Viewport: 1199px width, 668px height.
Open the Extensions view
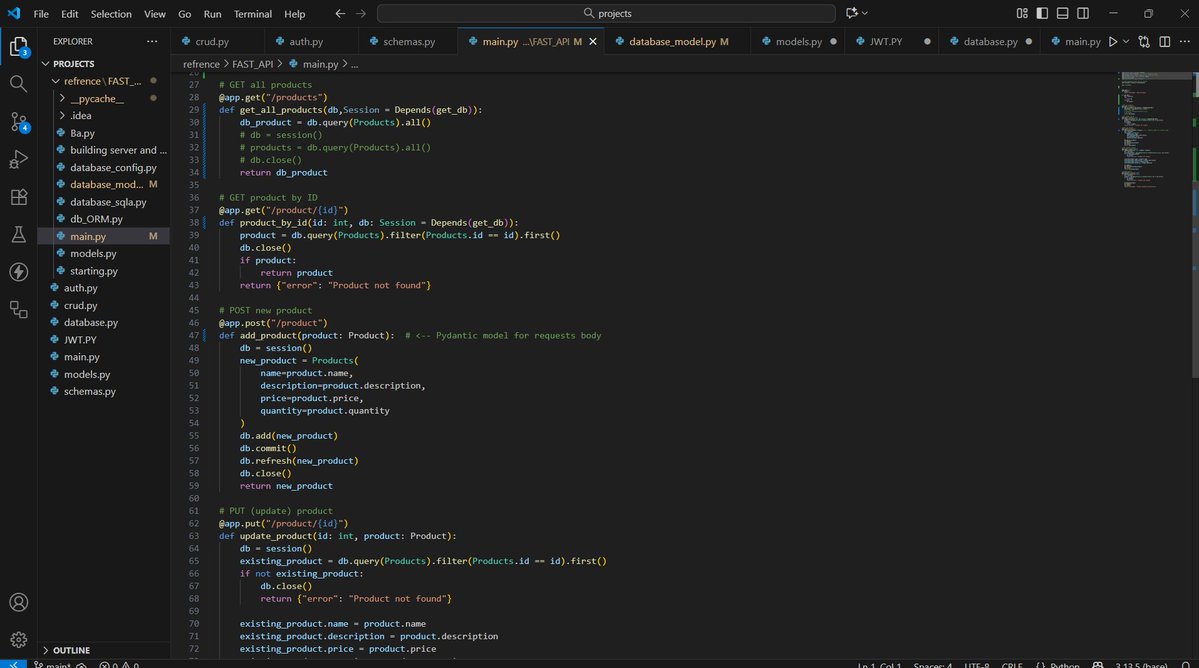[18, 197]
